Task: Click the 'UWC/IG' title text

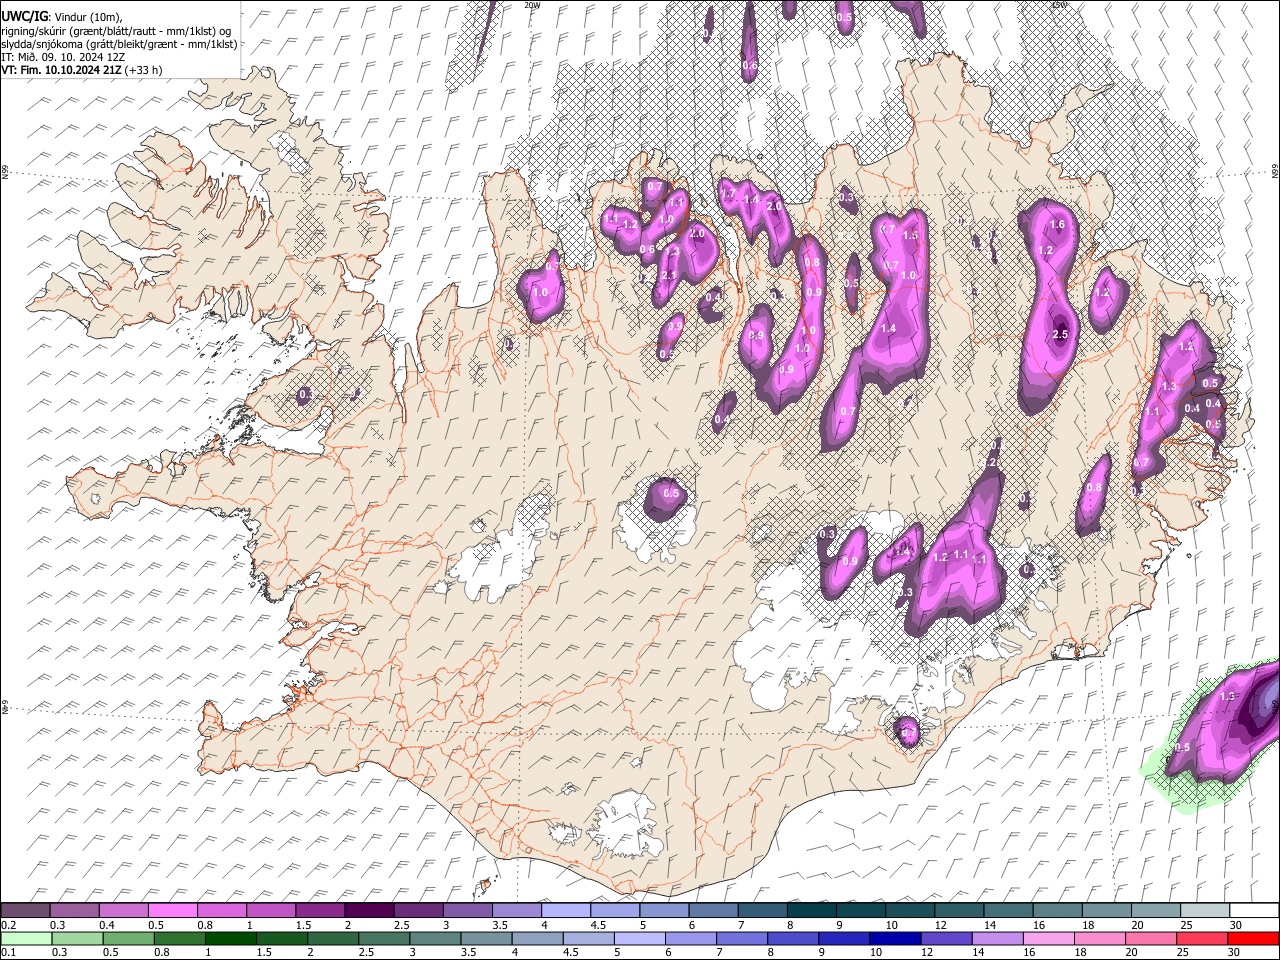Action: click(24, 17)
